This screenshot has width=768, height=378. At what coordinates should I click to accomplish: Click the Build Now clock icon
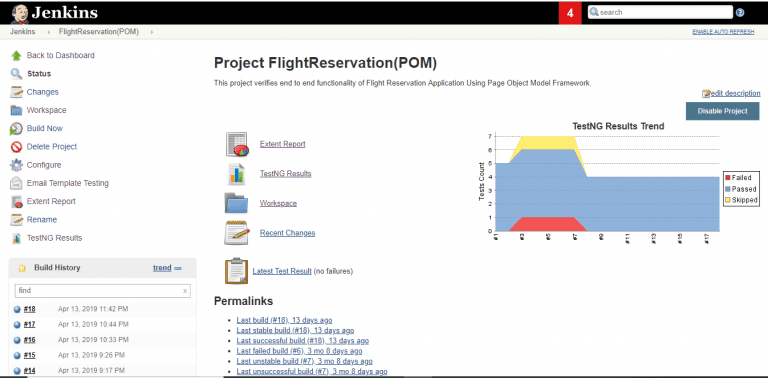[x=16, y=129]
